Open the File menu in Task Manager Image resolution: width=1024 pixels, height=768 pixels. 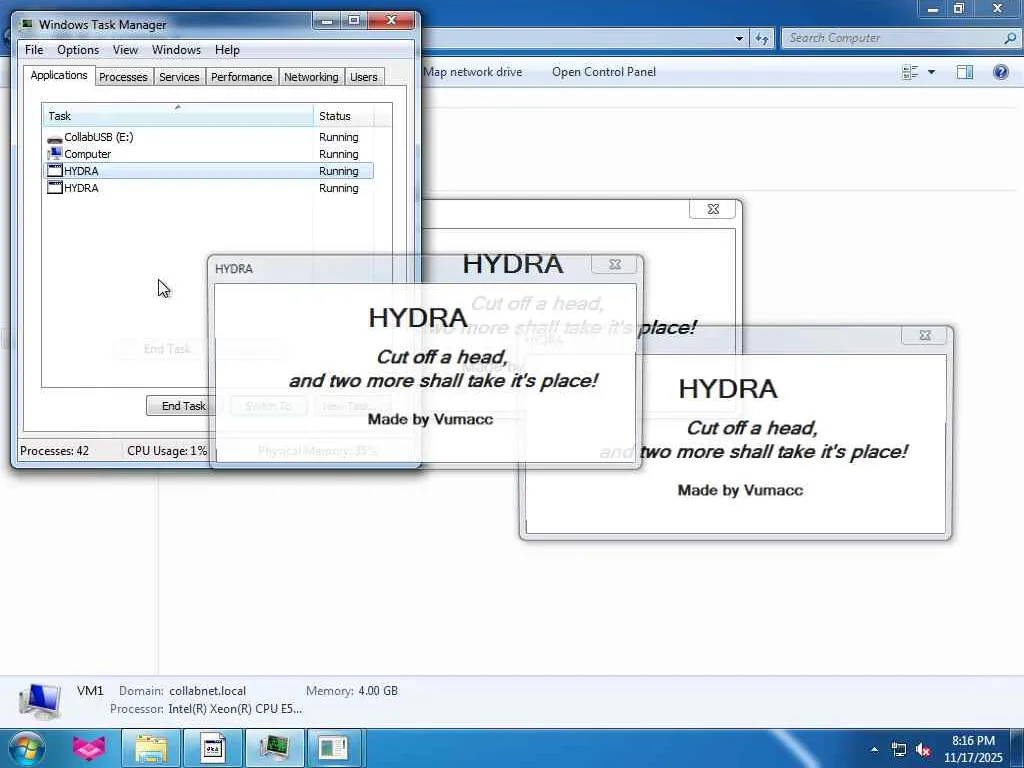point(34,50)
